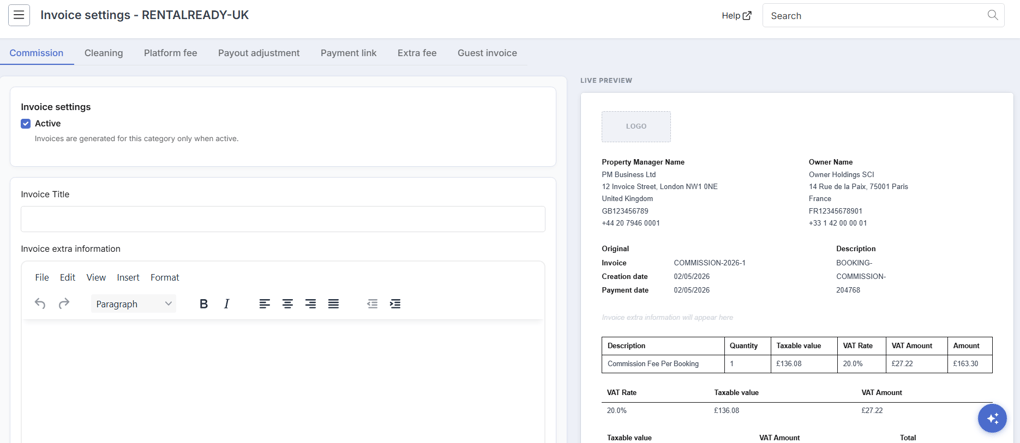Click invoice number COMMISSION-2026-1

pos(710,263)
